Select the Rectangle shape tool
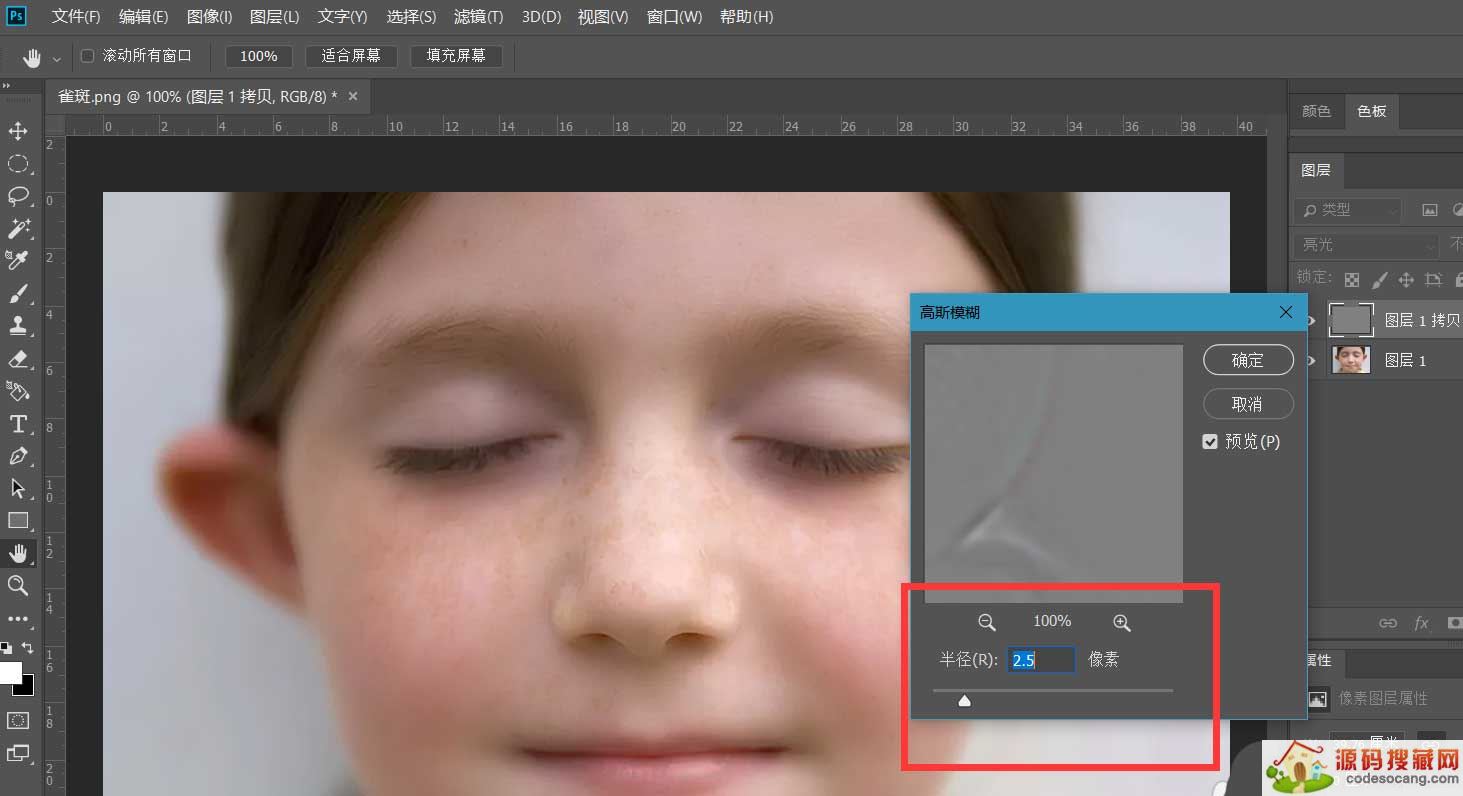The width and height of the screenshot is (1463, 796). coord(18,520)
